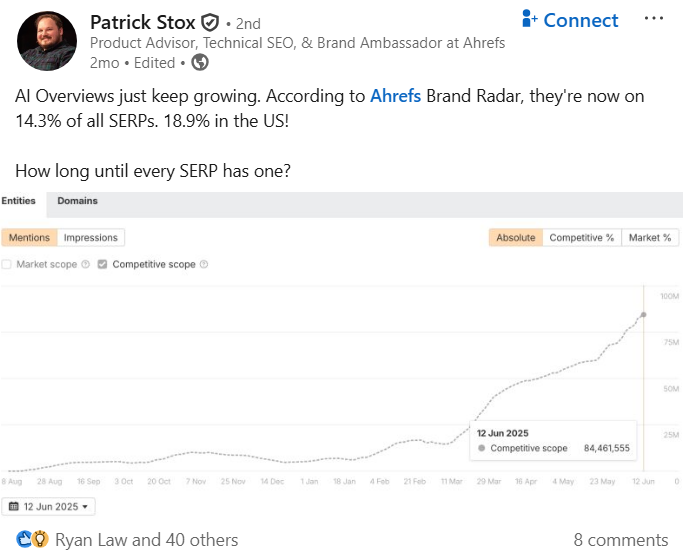This screenshot has width=683, height=552.
Task: Select Competitive % view mode
Action: 582,237
